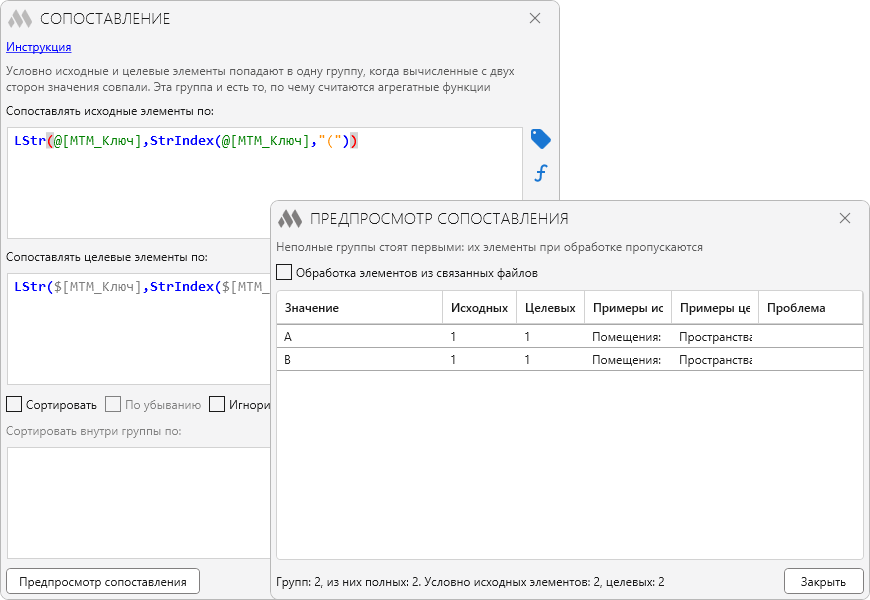870x600 pixels.
Task: Enable the Сортировать checkbox
Action: pyautogui.click(x=14, y=404)
